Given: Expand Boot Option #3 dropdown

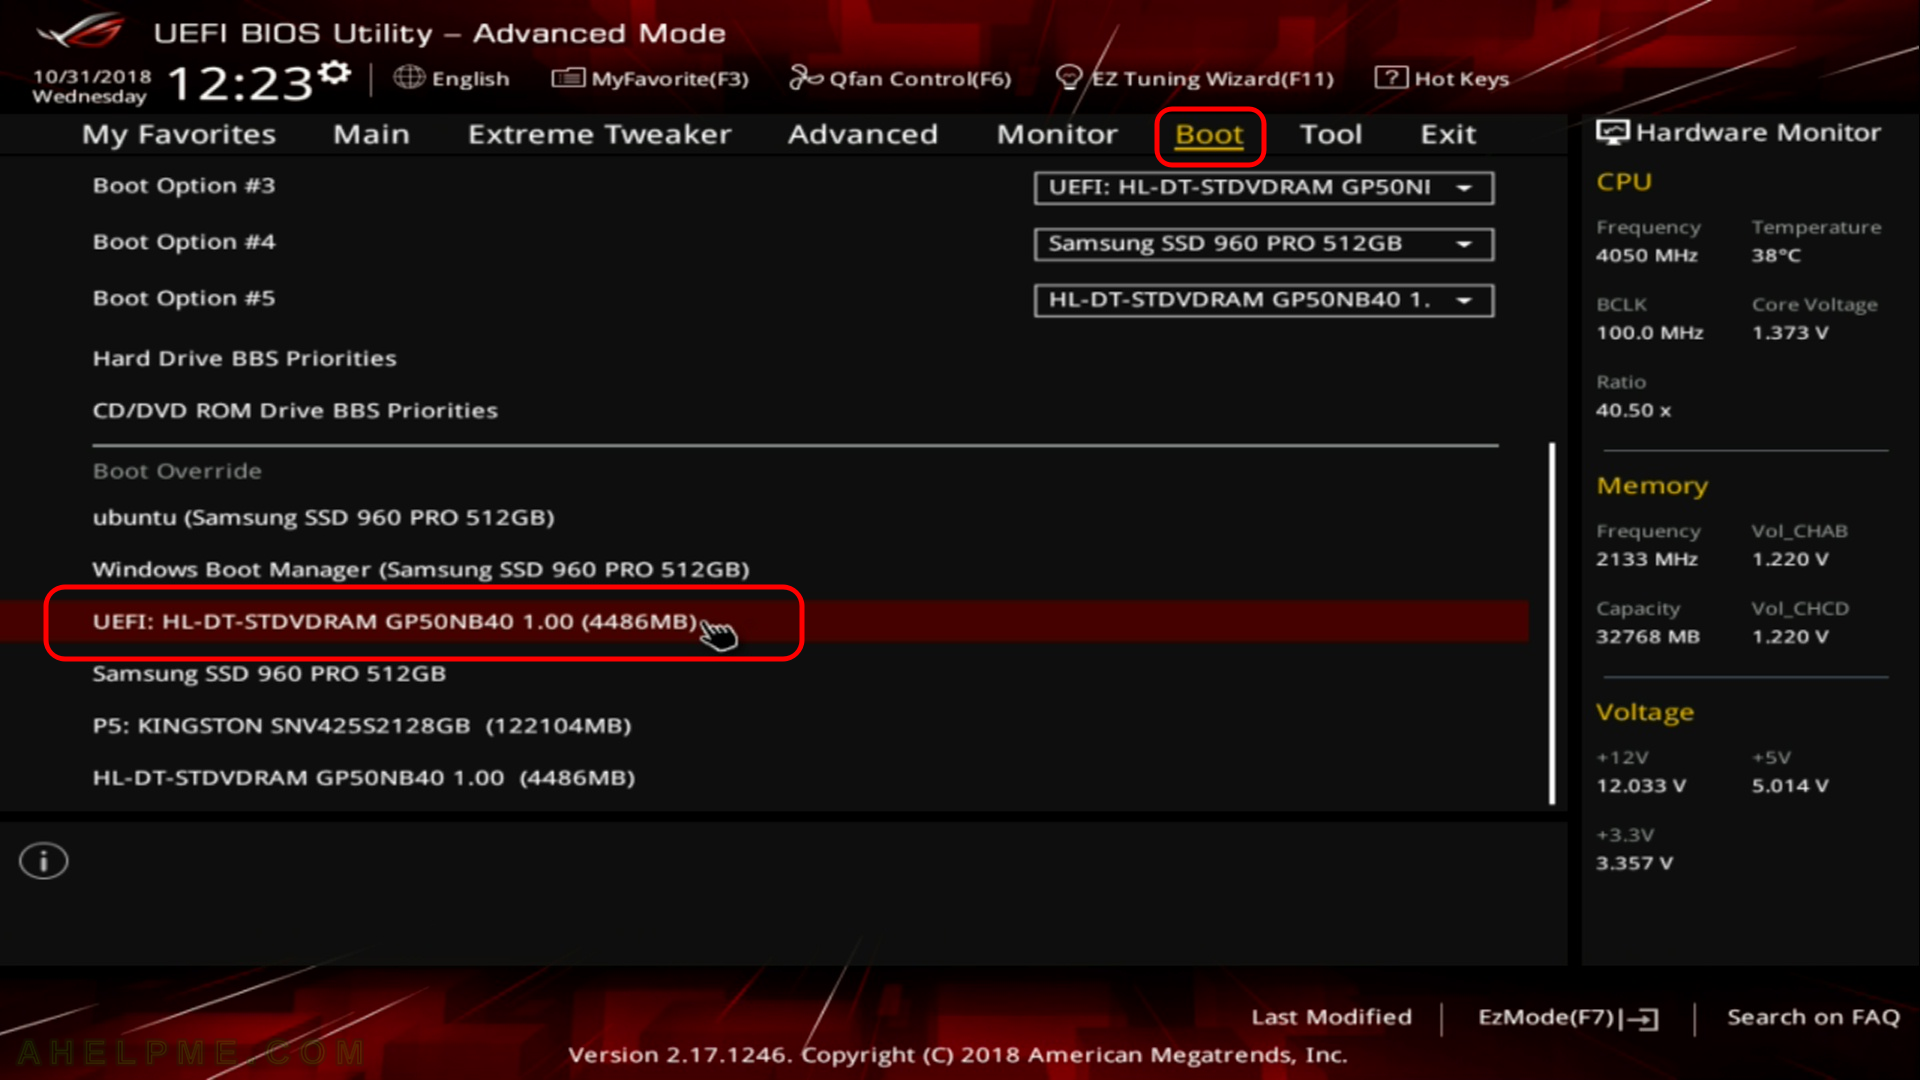Looking at the screenshot, I should [1468, 187].
